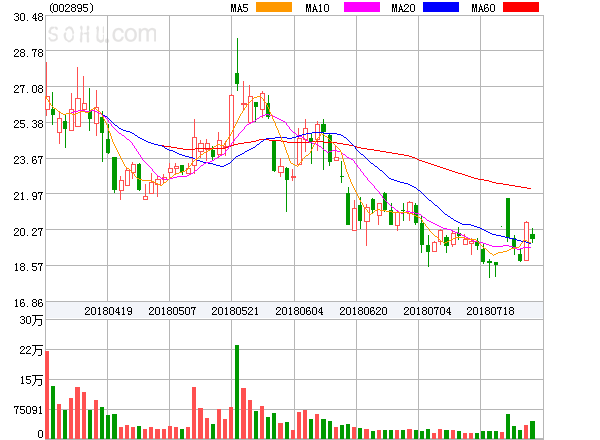This screenshot has height=440, width=600.
Task: Select the MA20 legend label
Action: click(x=403, y=8)
